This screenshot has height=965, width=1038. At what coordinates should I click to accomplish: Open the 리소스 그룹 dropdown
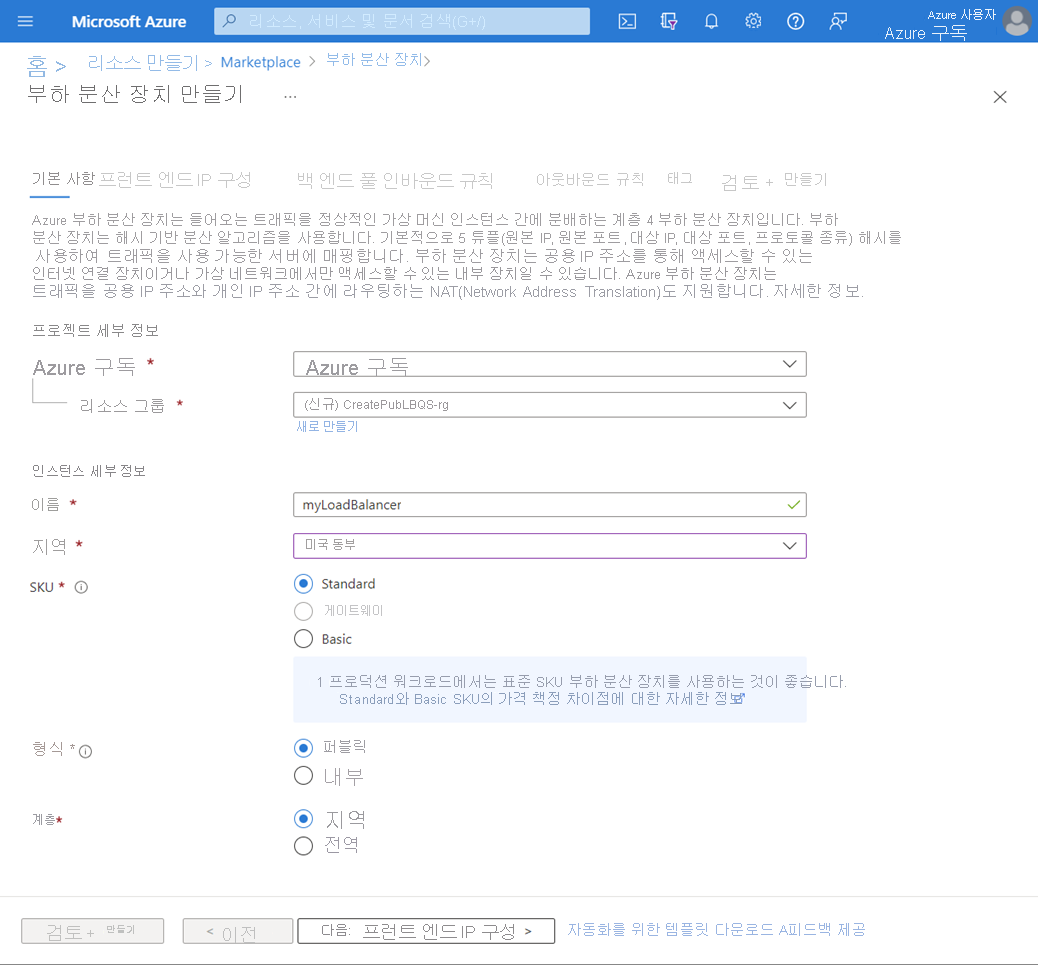click(549, 405)
